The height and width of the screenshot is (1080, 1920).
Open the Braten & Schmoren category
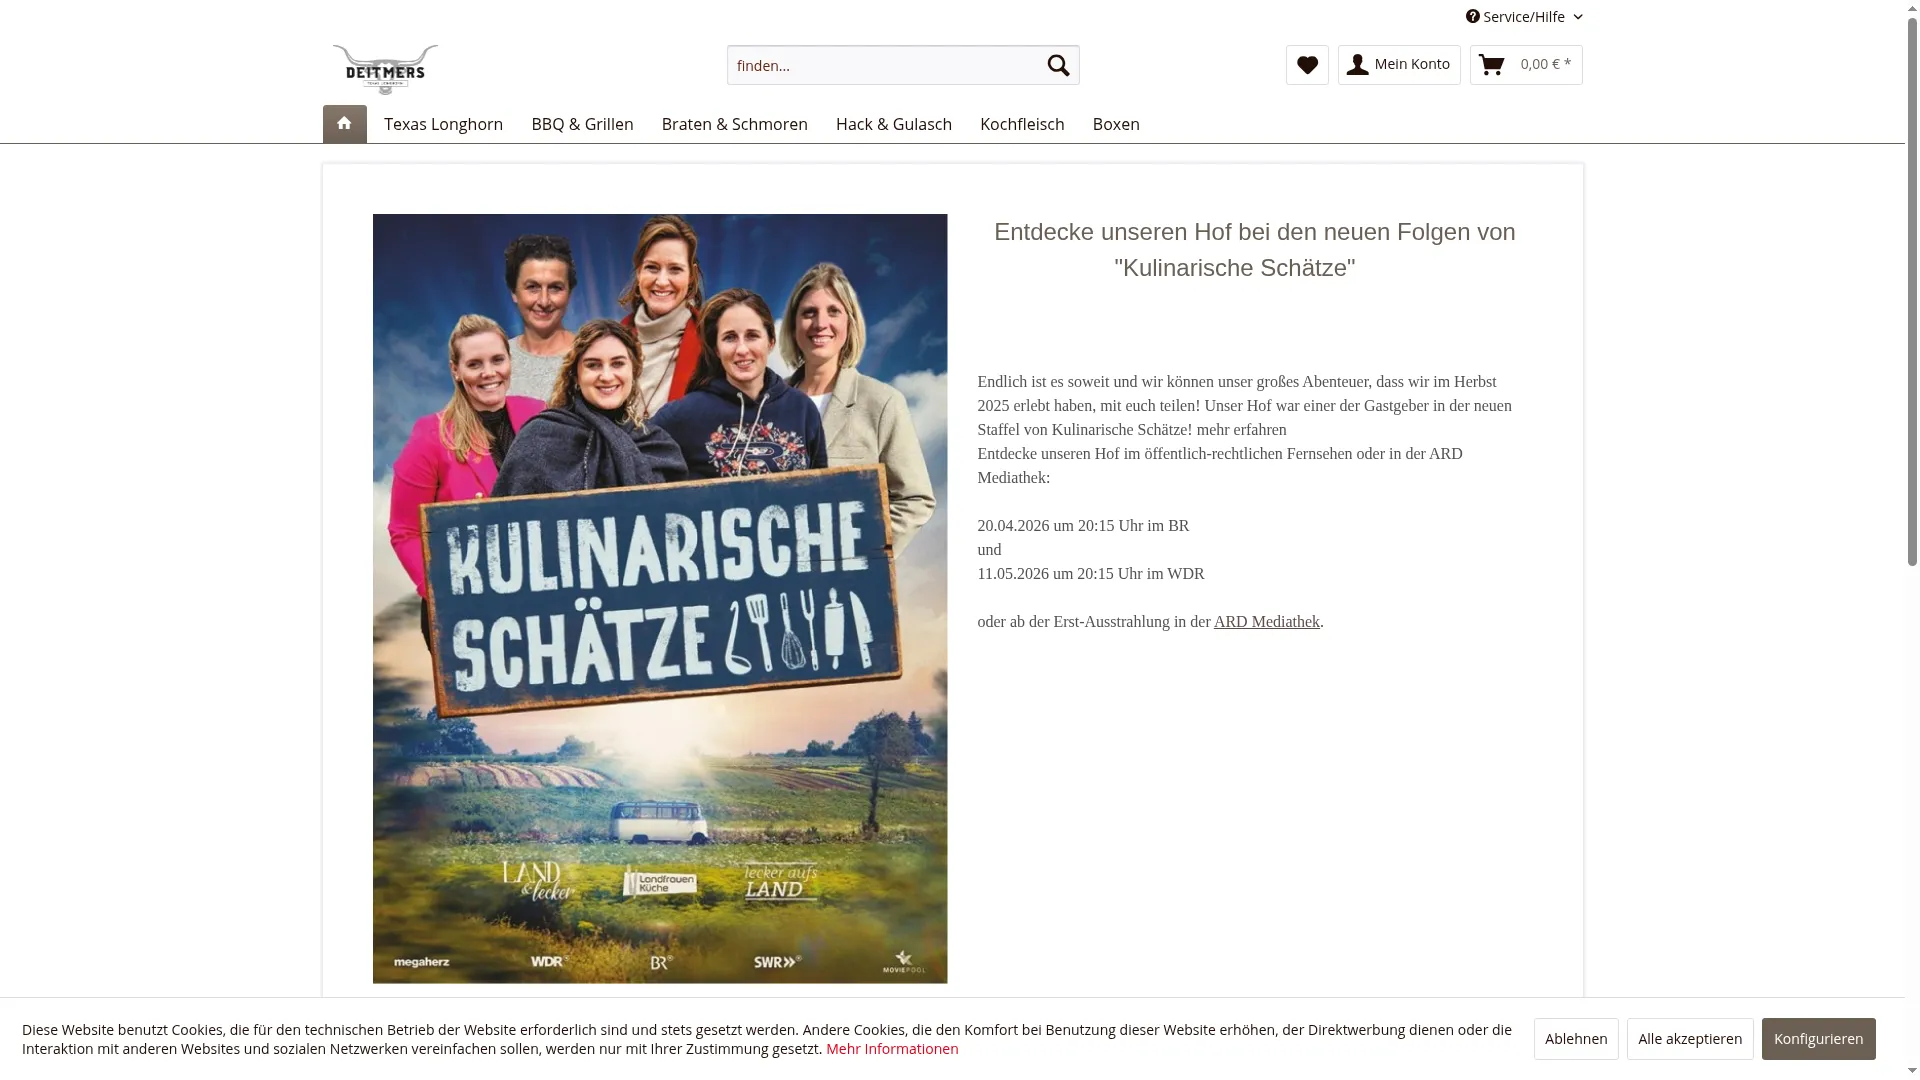(x=734, y=124)
